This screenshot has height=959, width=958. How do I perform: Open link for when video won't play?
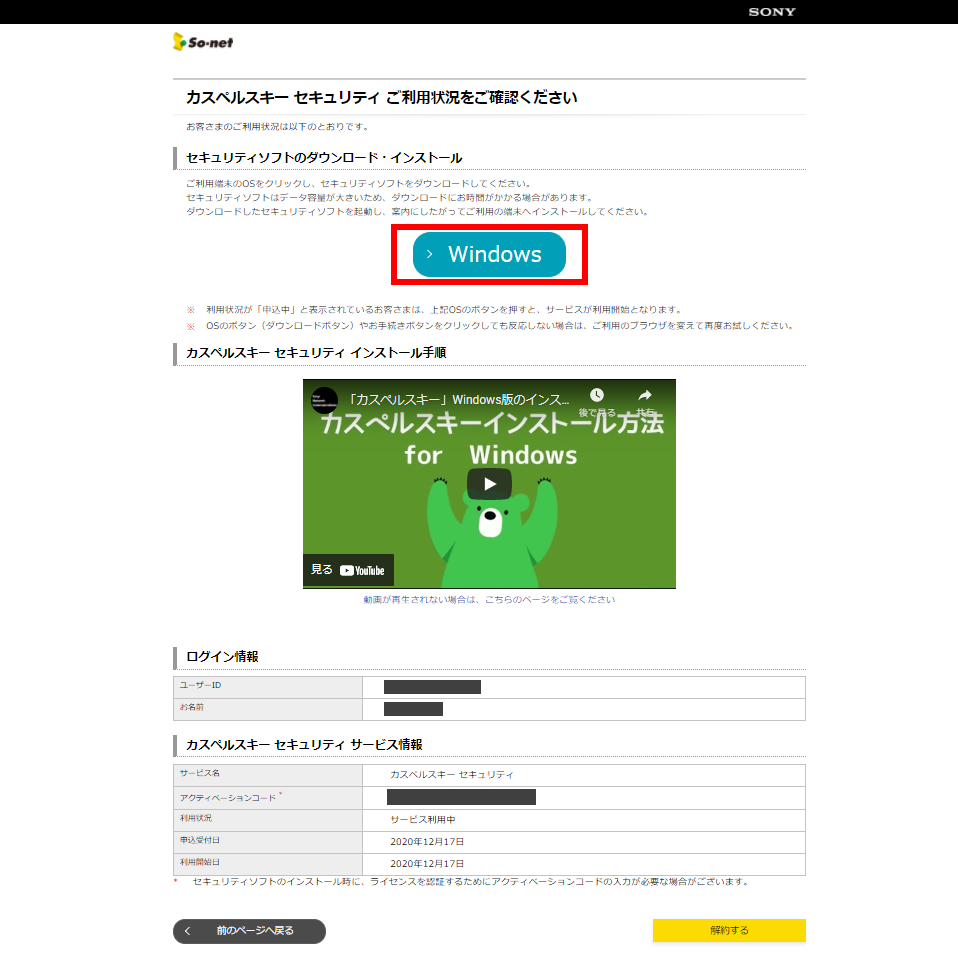point(489,600)
